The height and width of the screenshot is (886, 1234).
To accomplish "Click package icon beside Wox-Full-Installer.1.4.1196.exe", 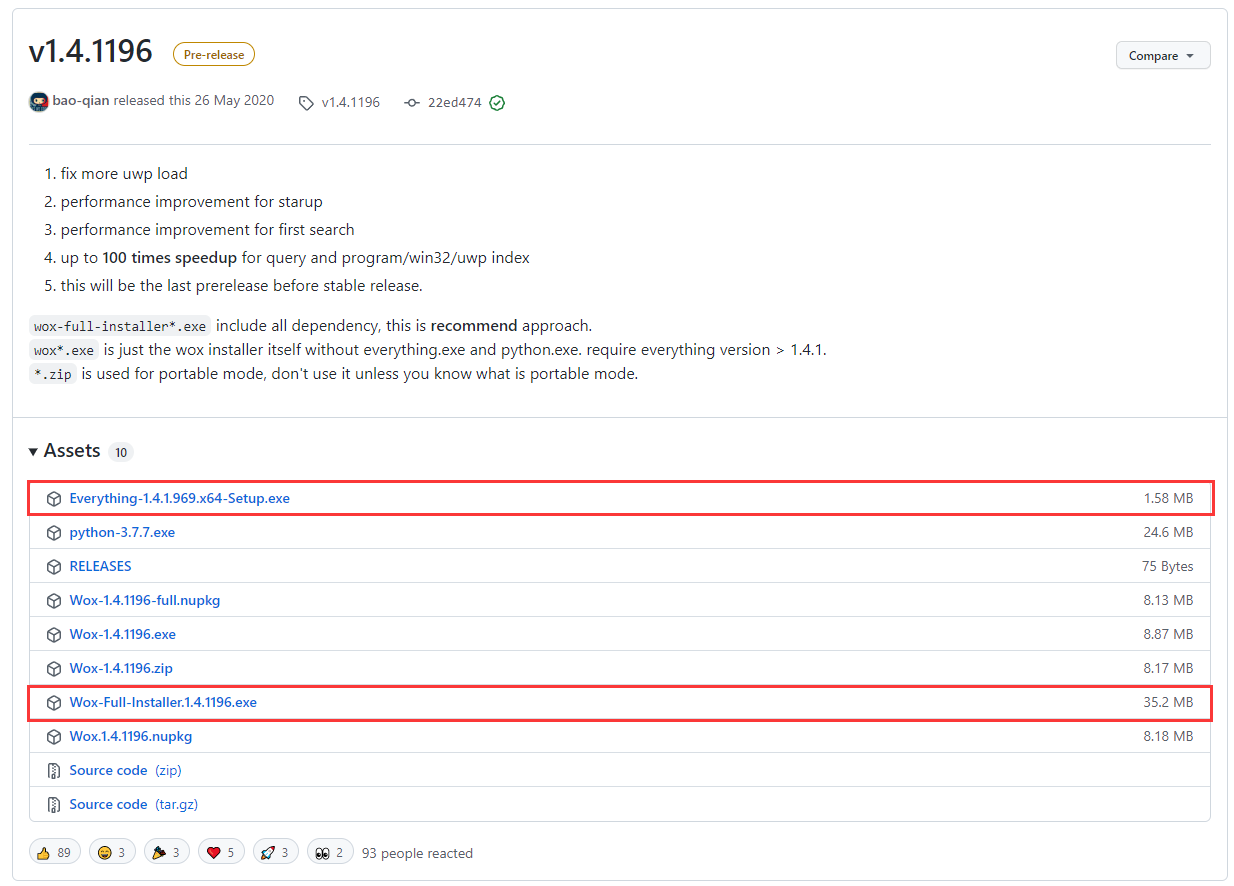I will coord(54,702).
